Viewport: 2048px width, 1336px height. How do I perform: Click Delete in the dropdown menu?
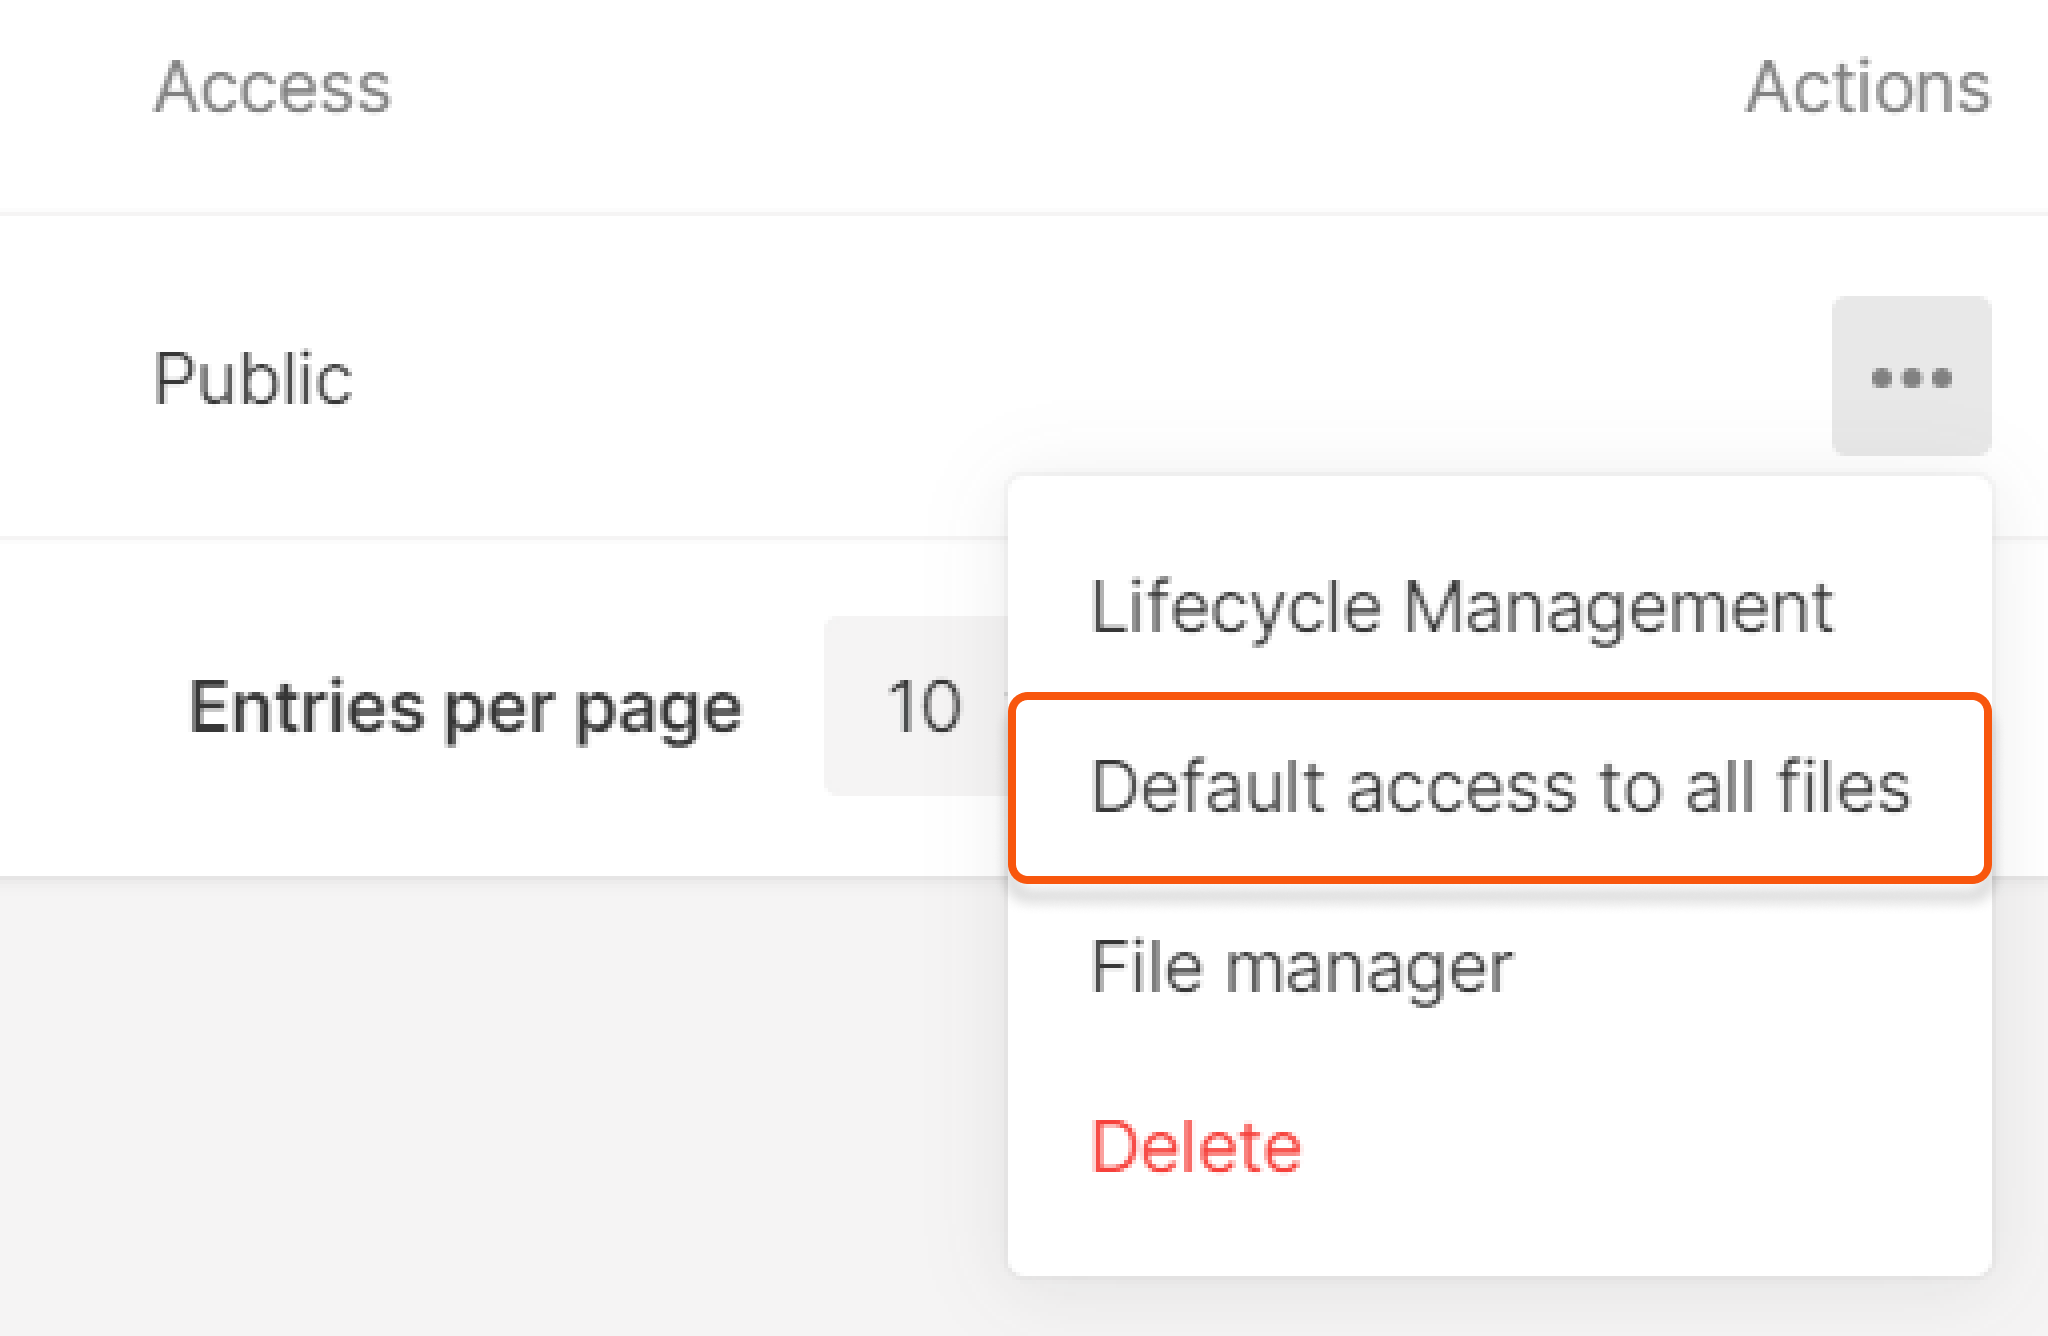point(1196,1145)
